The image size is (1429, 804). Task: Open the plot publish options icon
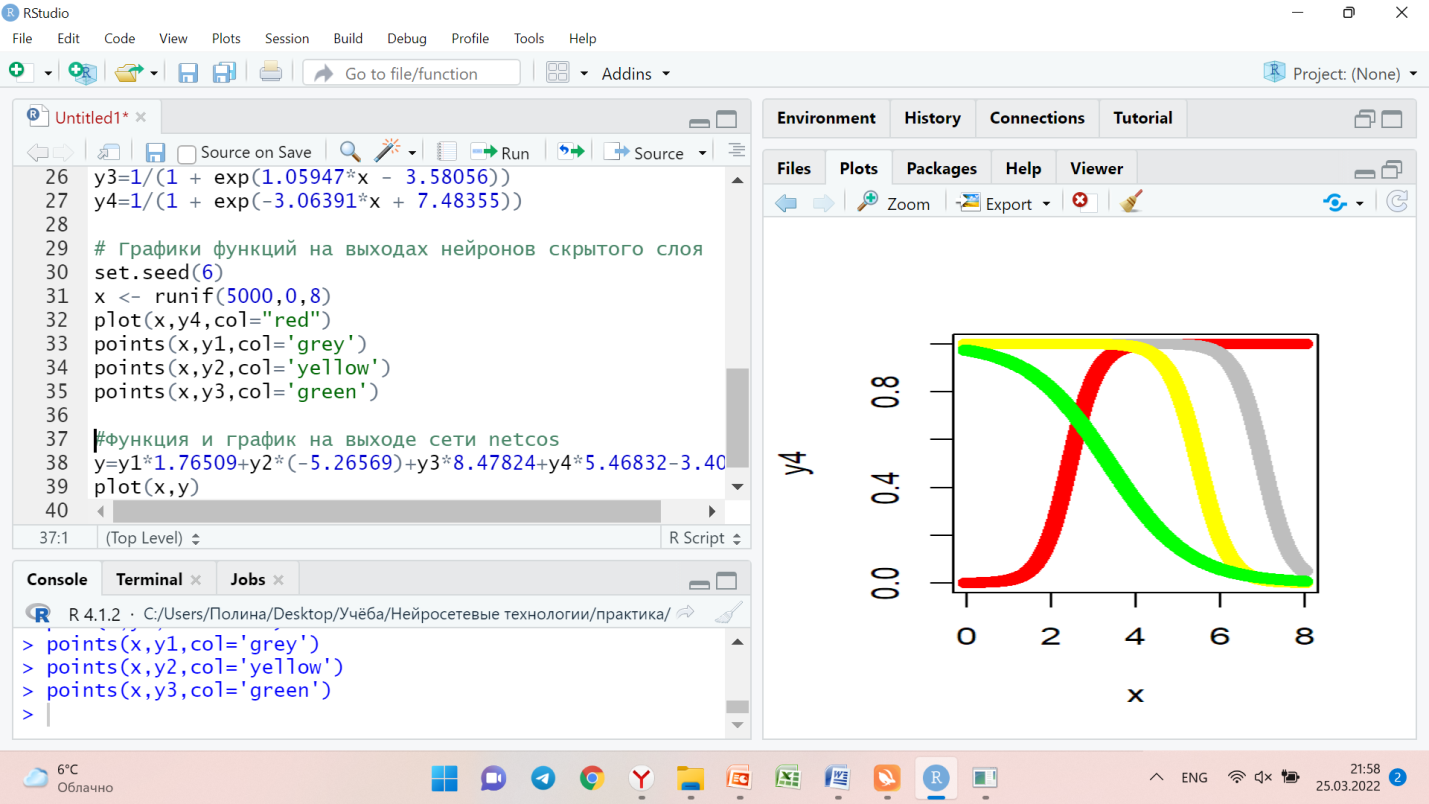point(1335,202)
